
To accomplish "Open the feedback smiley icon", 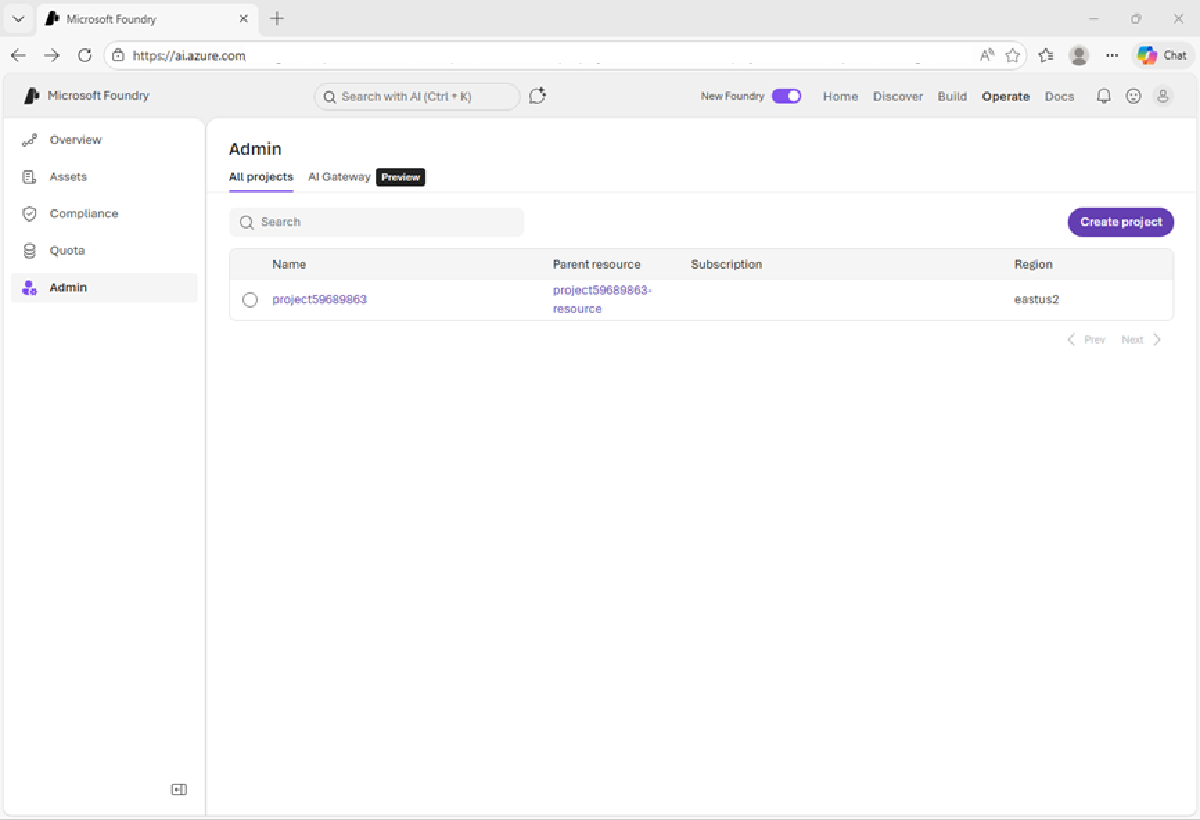I will point(1133,95).
